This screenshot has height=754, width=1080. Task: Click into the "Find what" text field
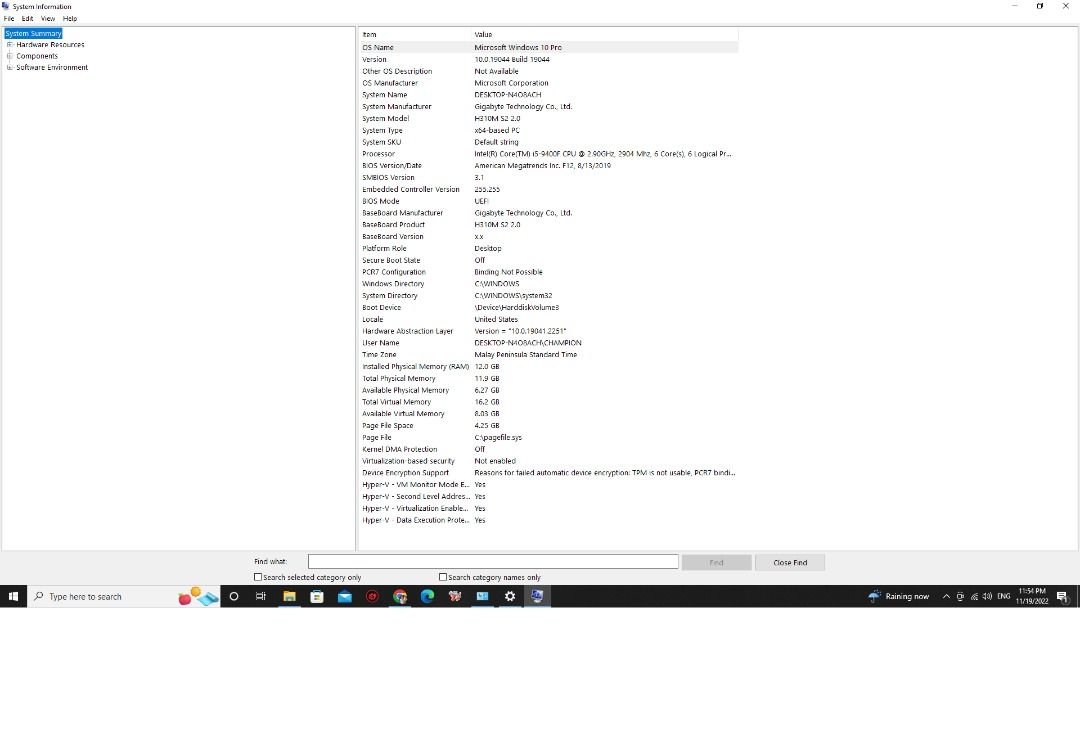492,562
